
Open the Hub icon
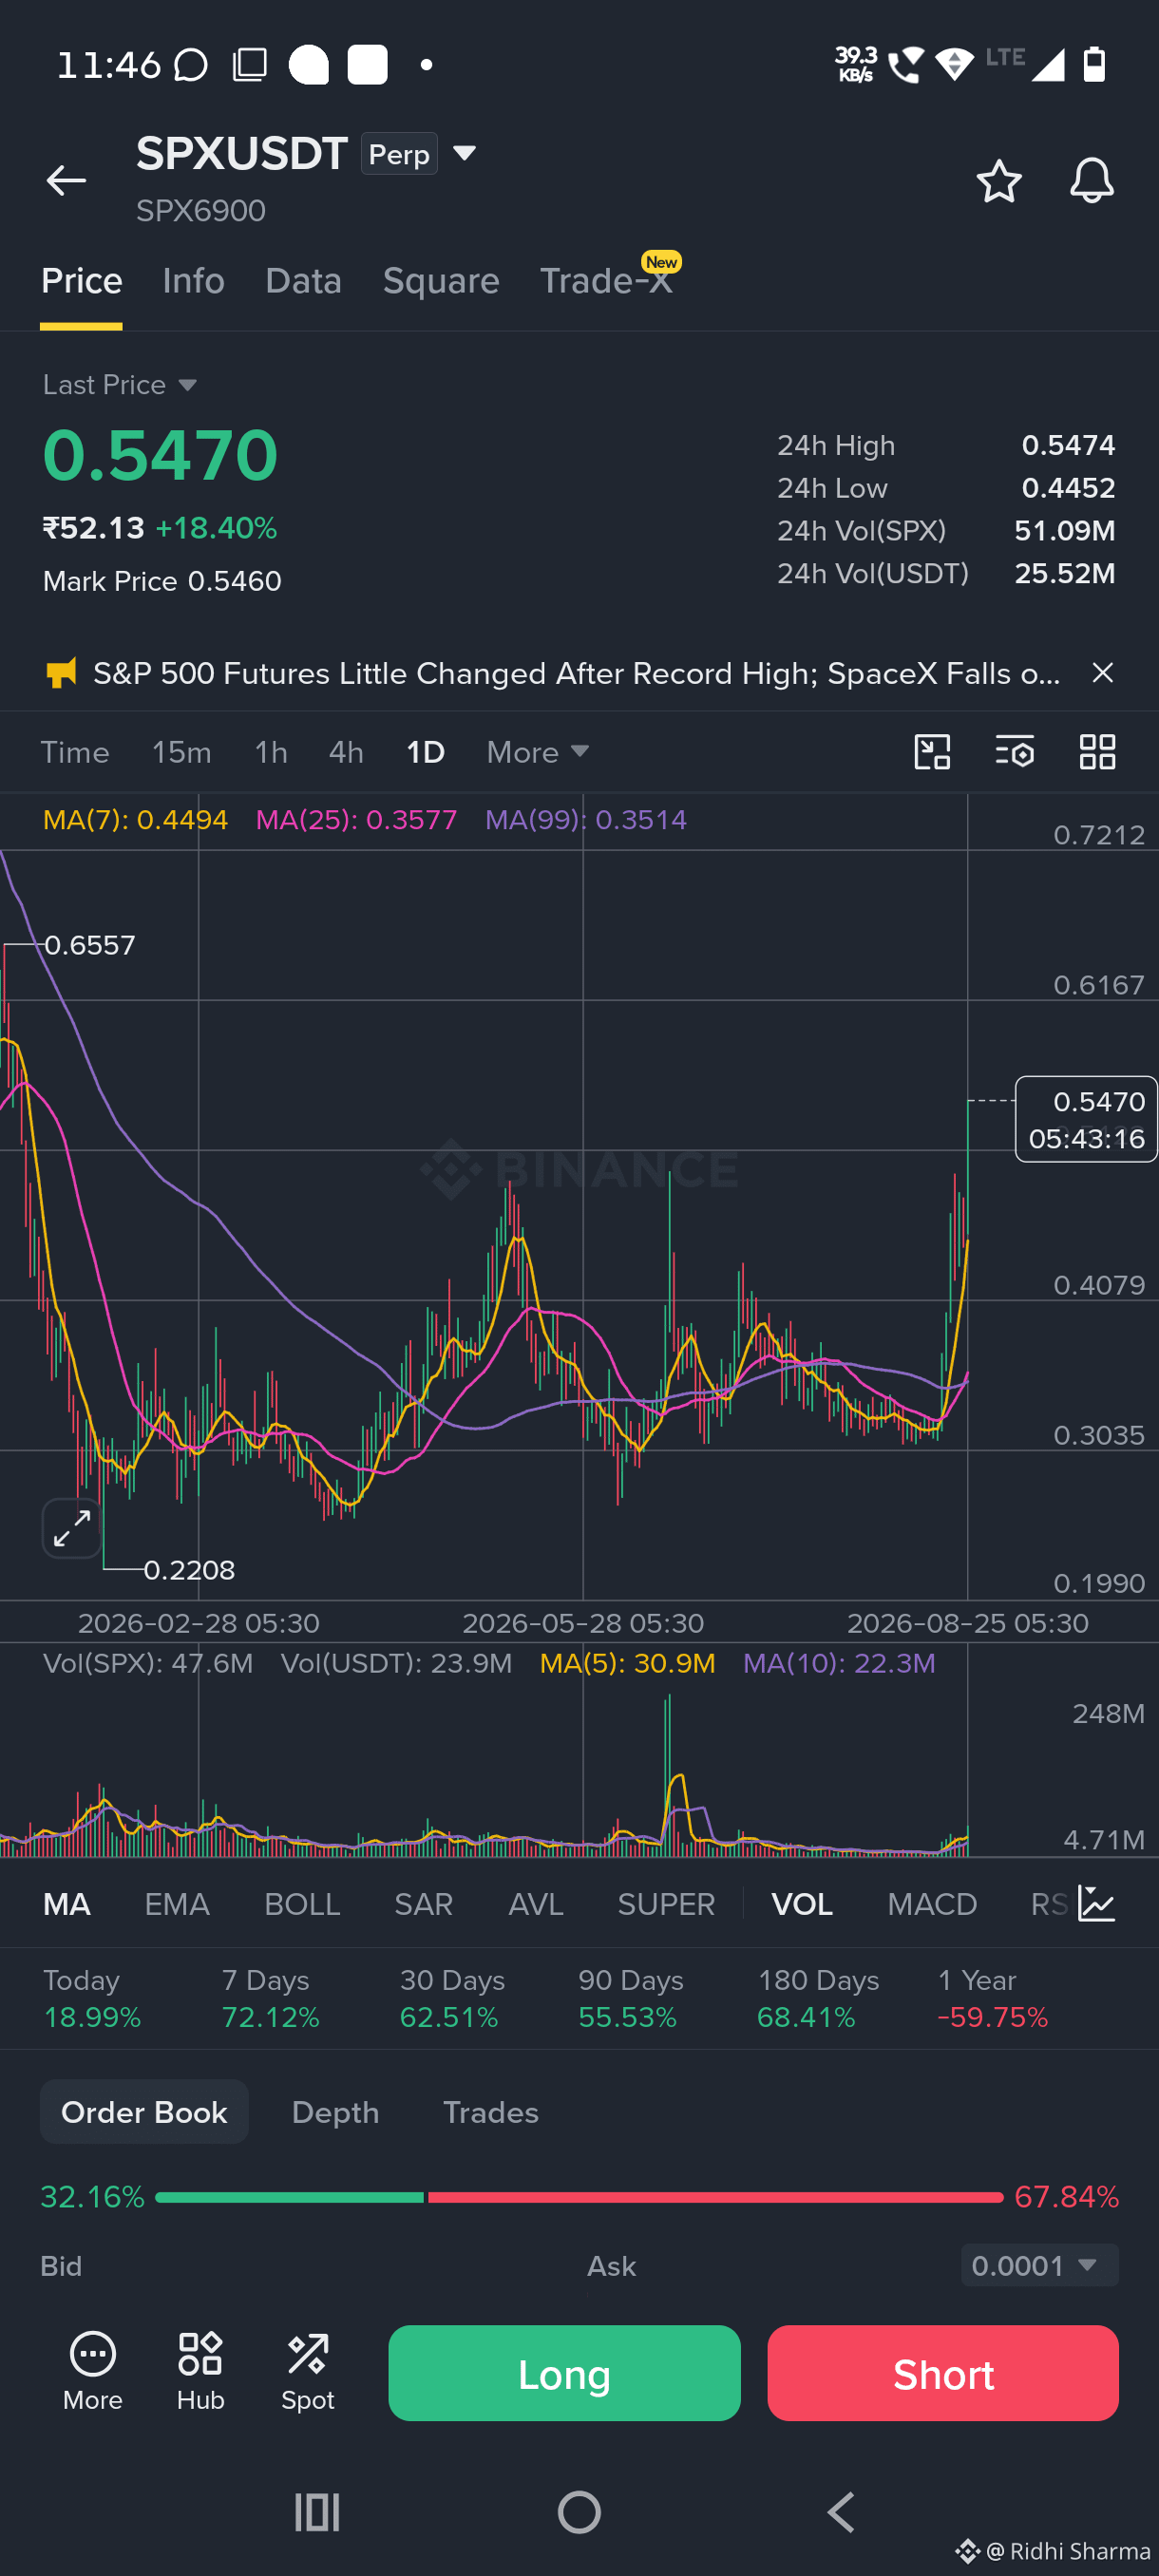200,2372
